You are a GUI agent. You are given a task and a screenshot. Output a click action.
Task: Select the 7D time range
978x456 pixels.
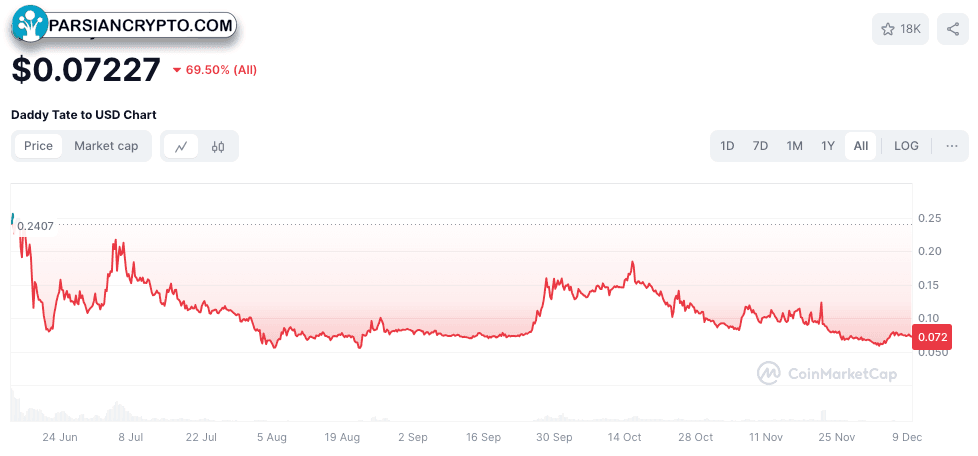[760, 146]
